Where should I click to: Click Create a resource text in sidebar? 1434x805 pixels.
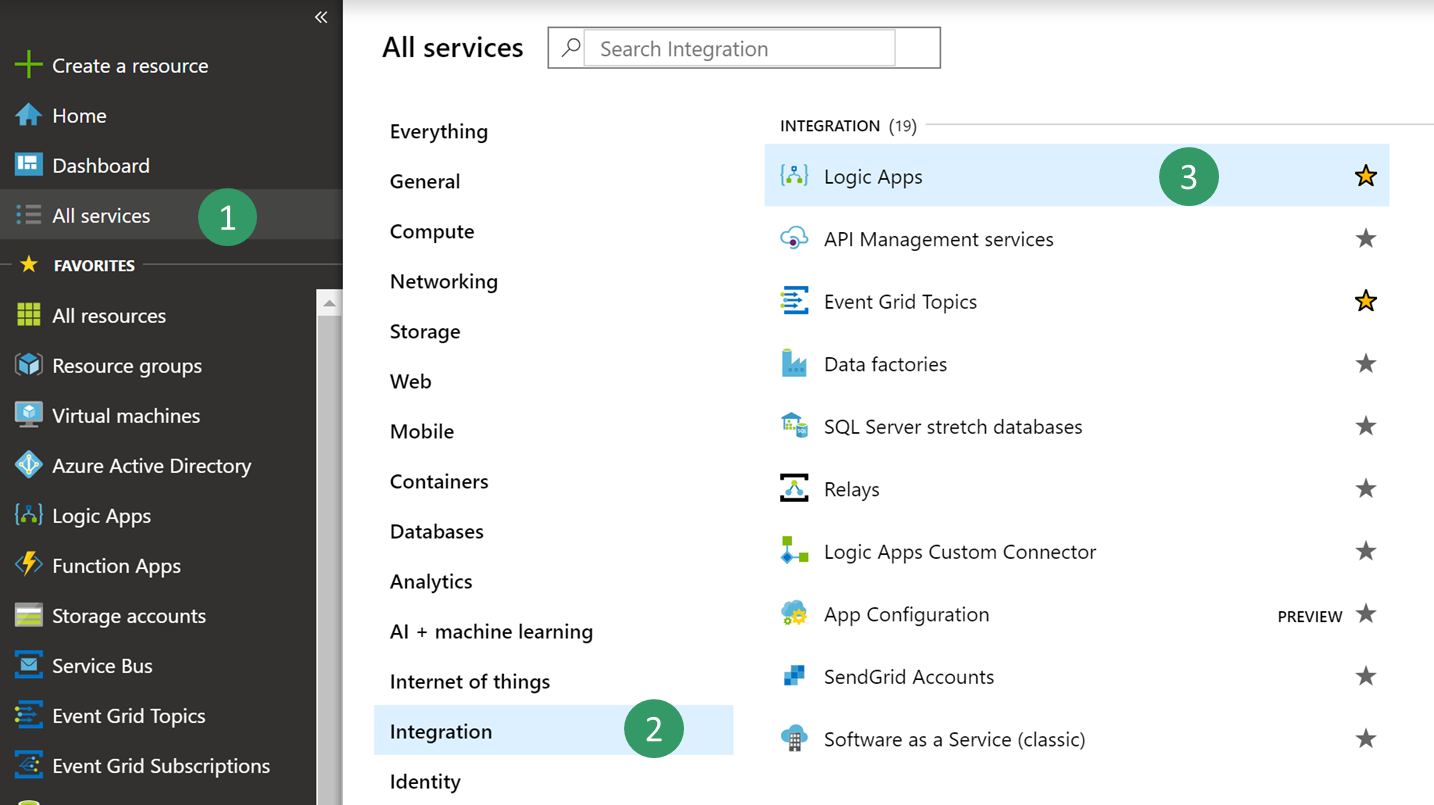[x=130, y=66]
